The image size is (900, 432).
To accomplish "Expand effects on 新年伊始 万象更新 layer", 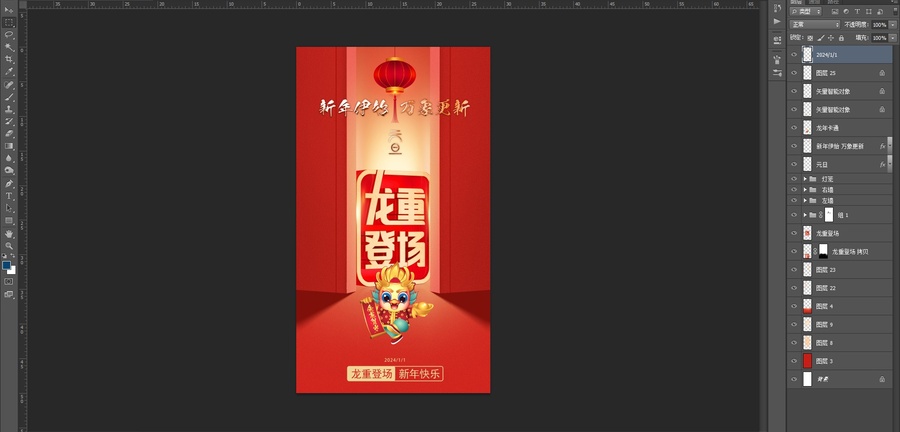I will coord(890,146).
